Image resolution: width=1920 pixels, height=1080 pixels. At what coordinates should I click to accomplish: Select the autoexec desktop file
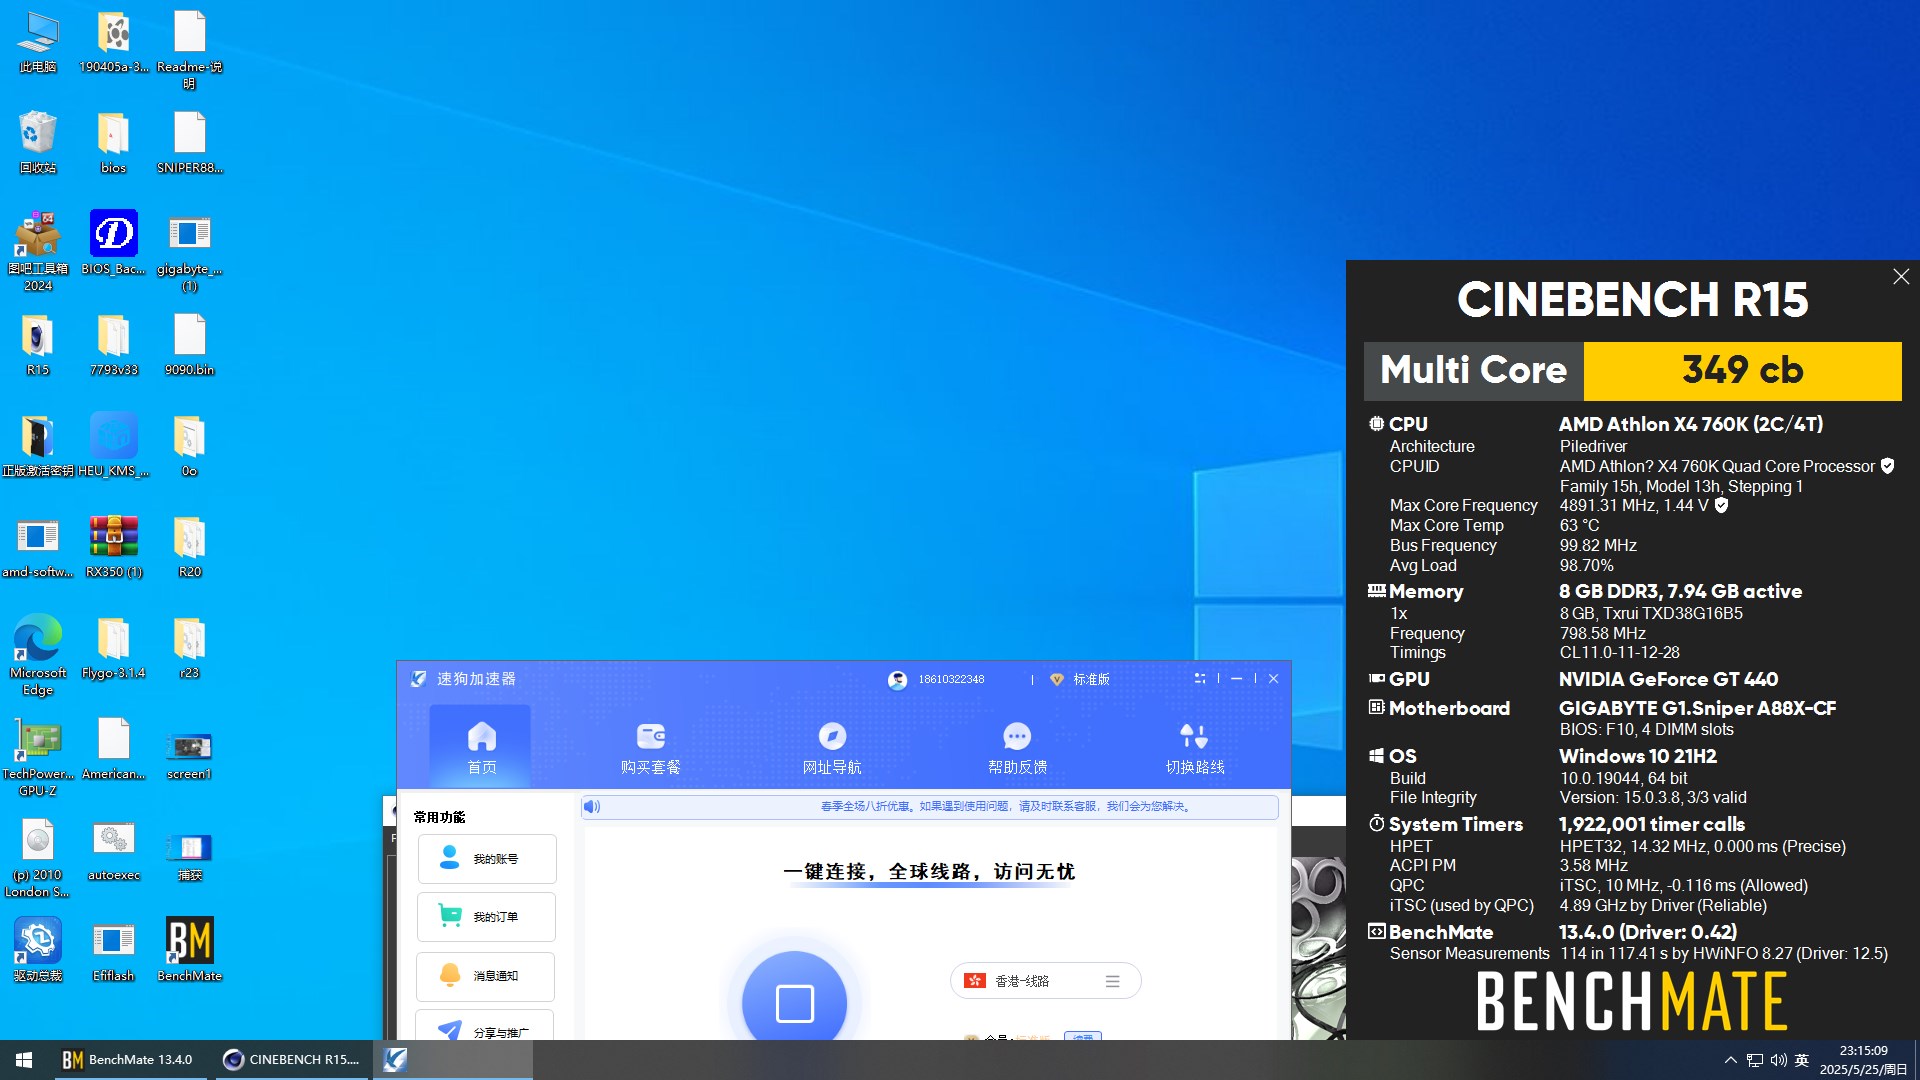pos(113,849)
